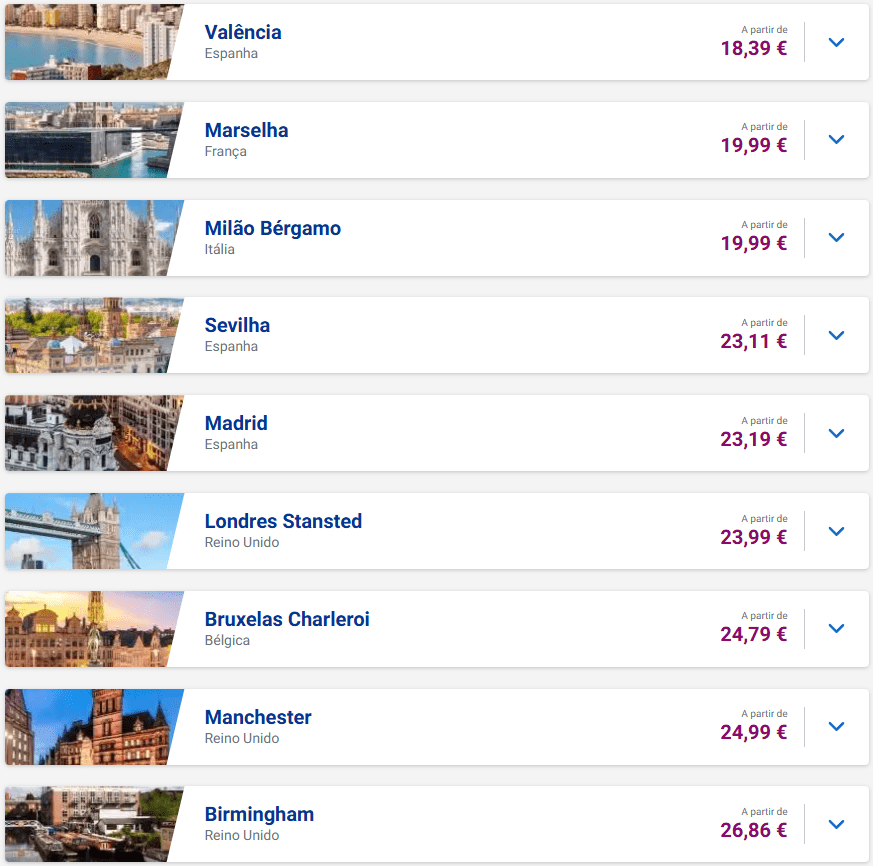Select the Madrid destination name
873x866 pixels.
[x=236, y=423]
